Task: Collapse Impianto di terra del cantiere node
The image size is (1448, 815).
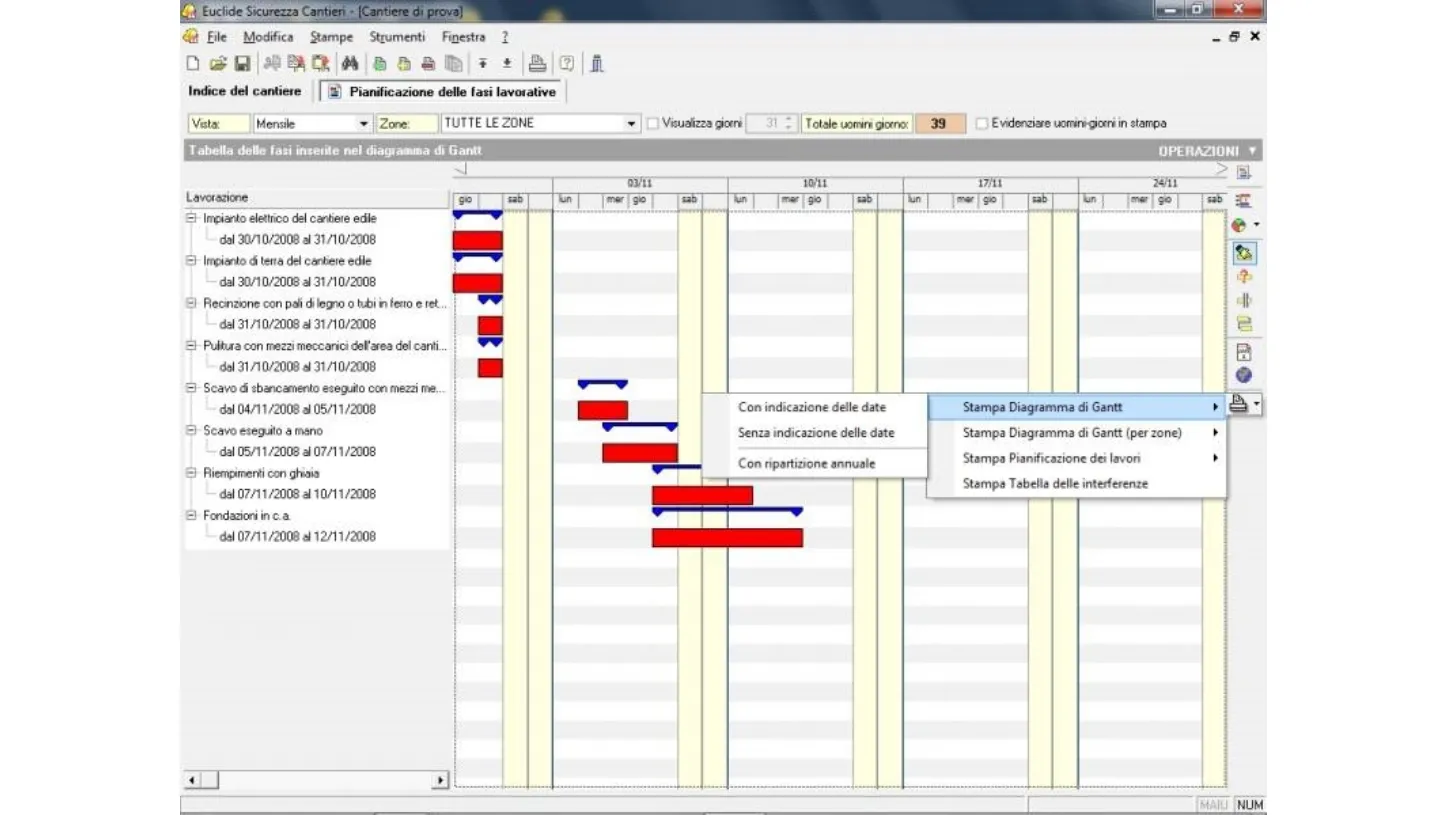Action: tap(191, 260)
